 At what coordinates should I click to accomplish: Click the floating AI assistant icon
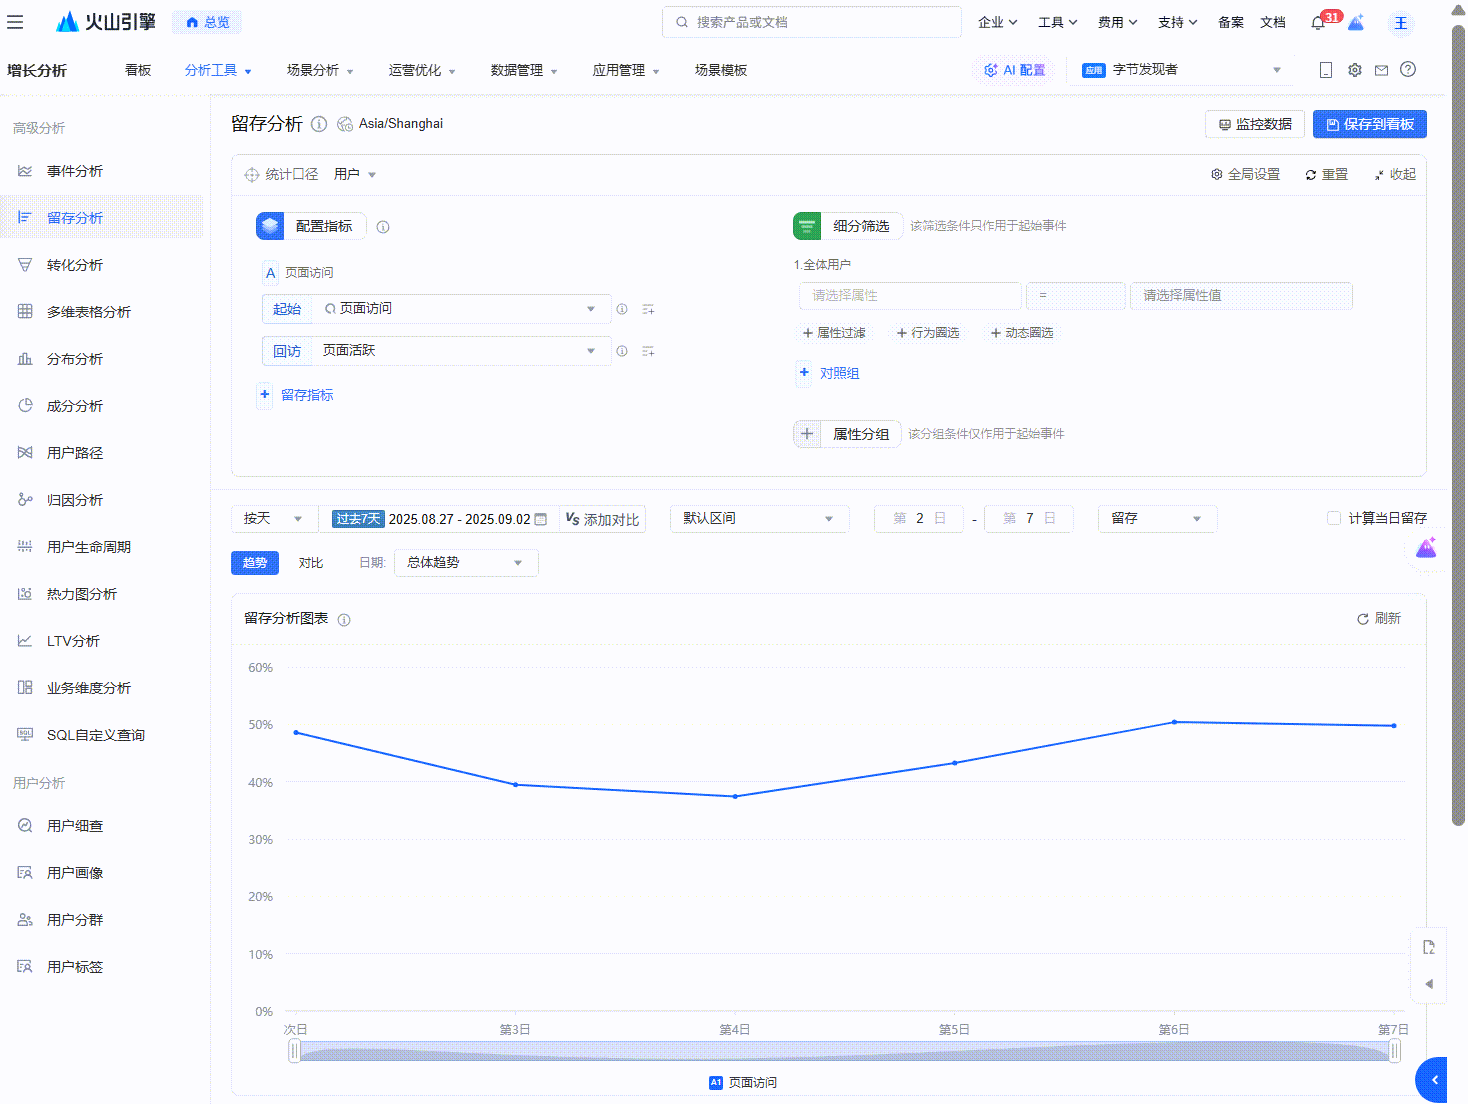pyautogui.click(x=1426, y=548)
